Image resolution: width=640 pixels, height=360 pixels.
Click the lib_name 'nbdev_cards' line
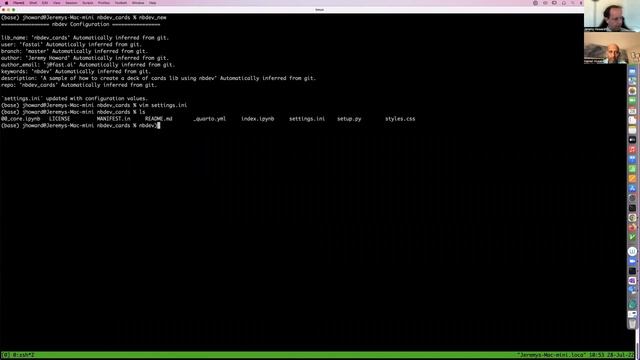click(84, 38)
